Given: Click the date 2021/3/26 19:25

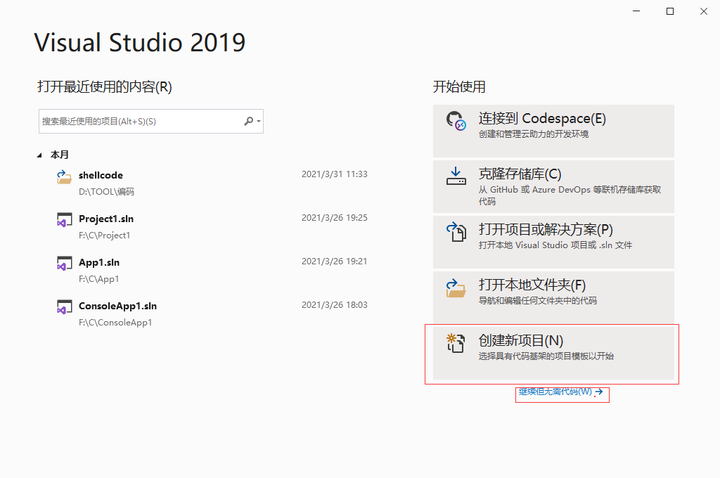Looking at the screenshot, I should coord(334,218).
